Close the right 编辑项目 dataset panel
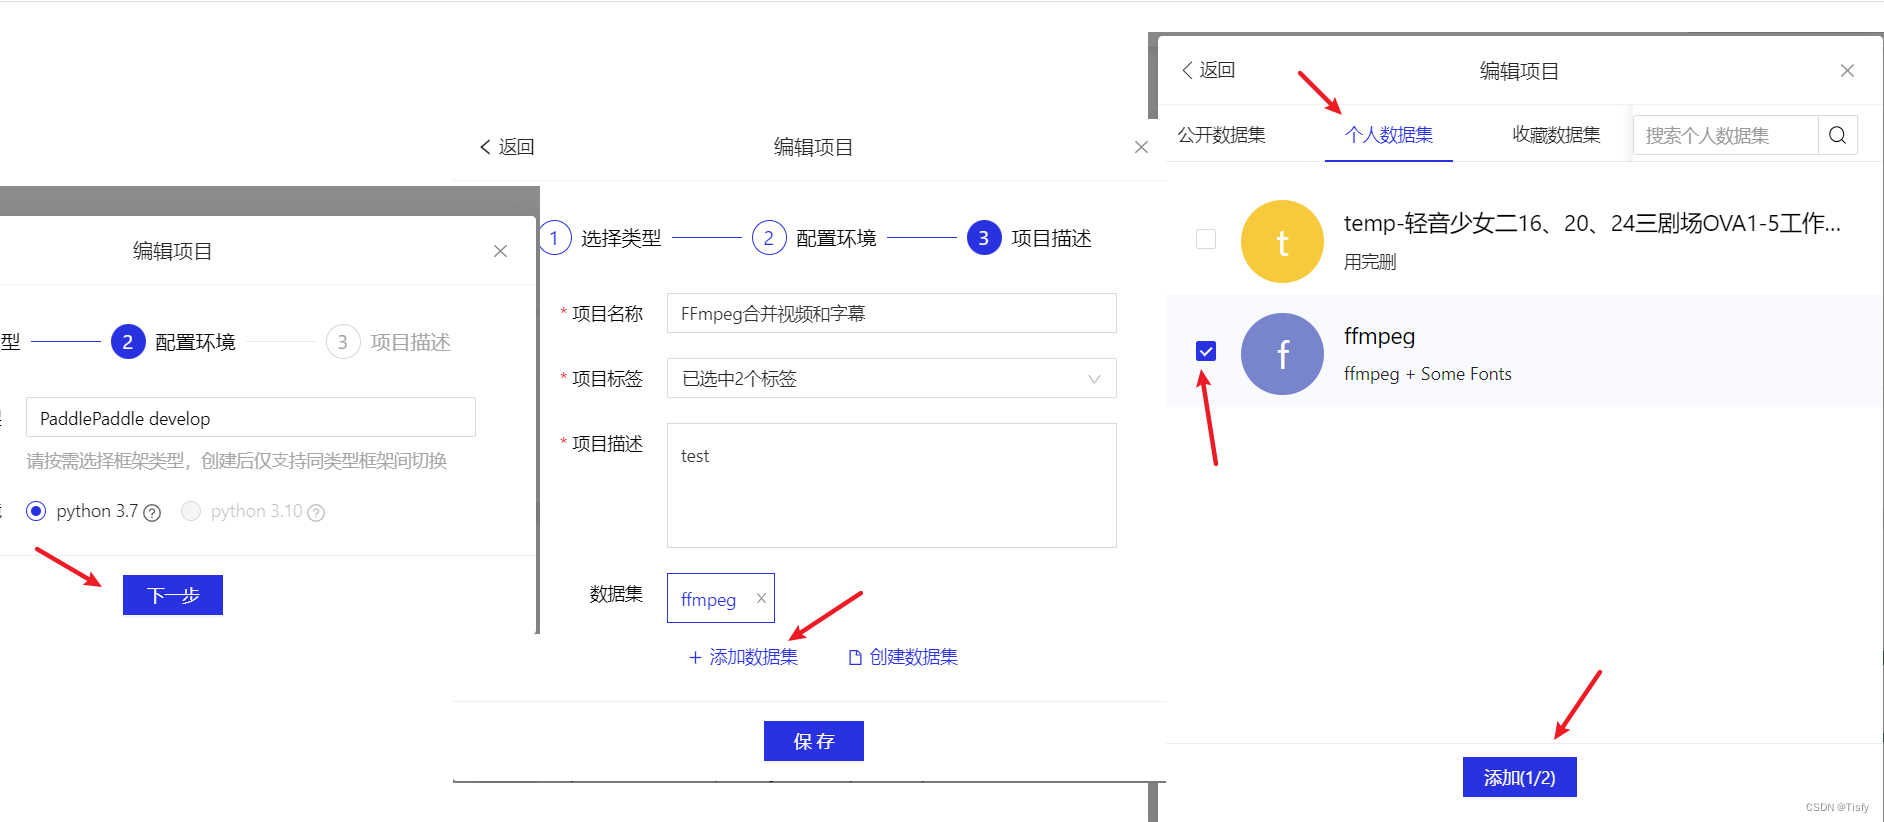This screenshot has width=1884, height=822. tap(1847, 70)
